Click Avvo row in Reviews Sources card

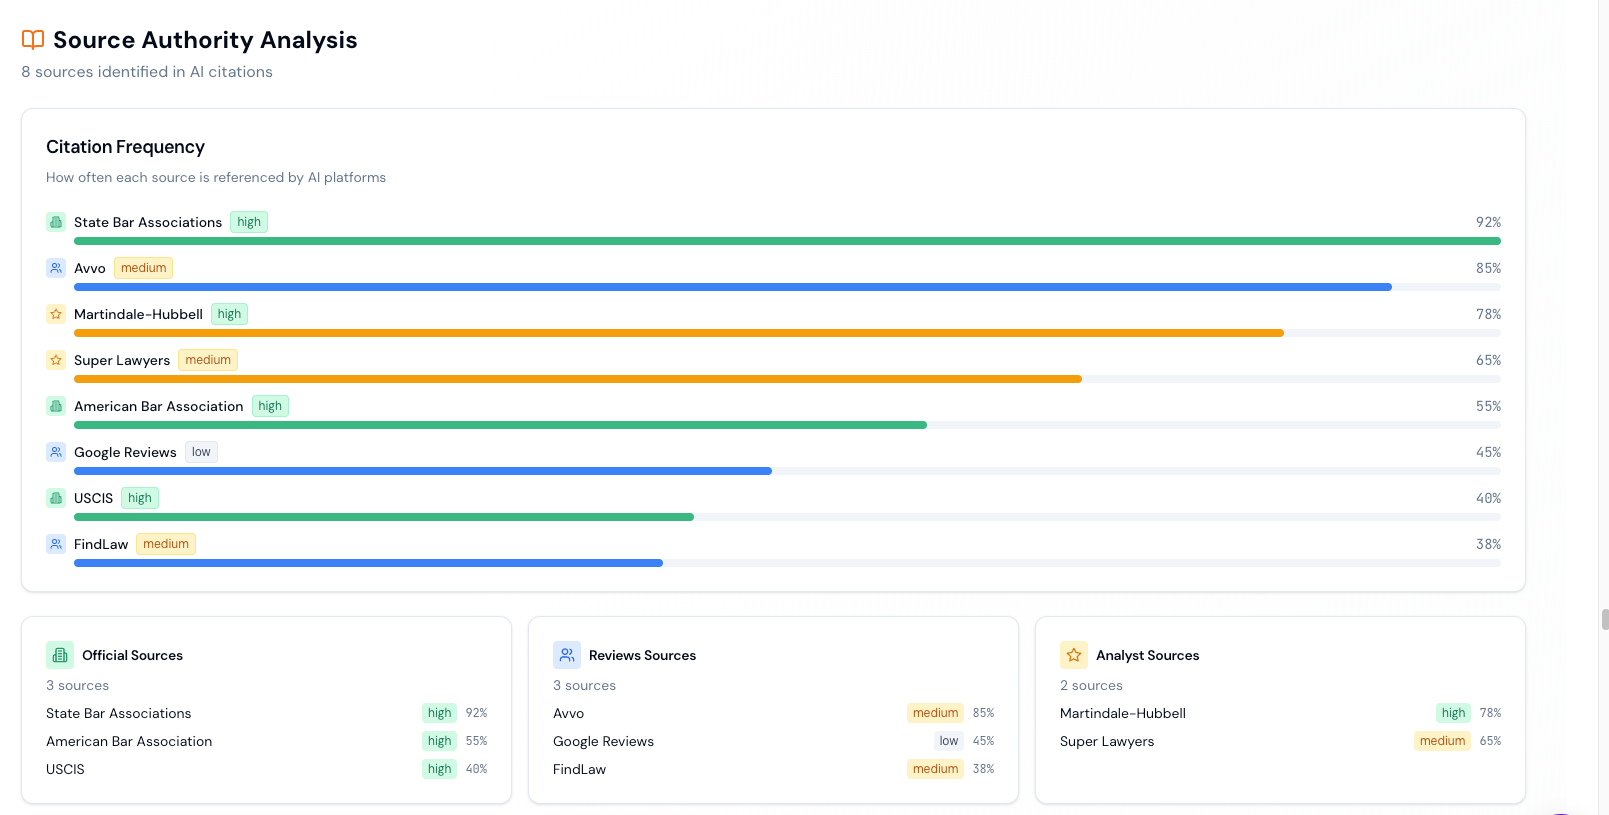click(773, 713)
